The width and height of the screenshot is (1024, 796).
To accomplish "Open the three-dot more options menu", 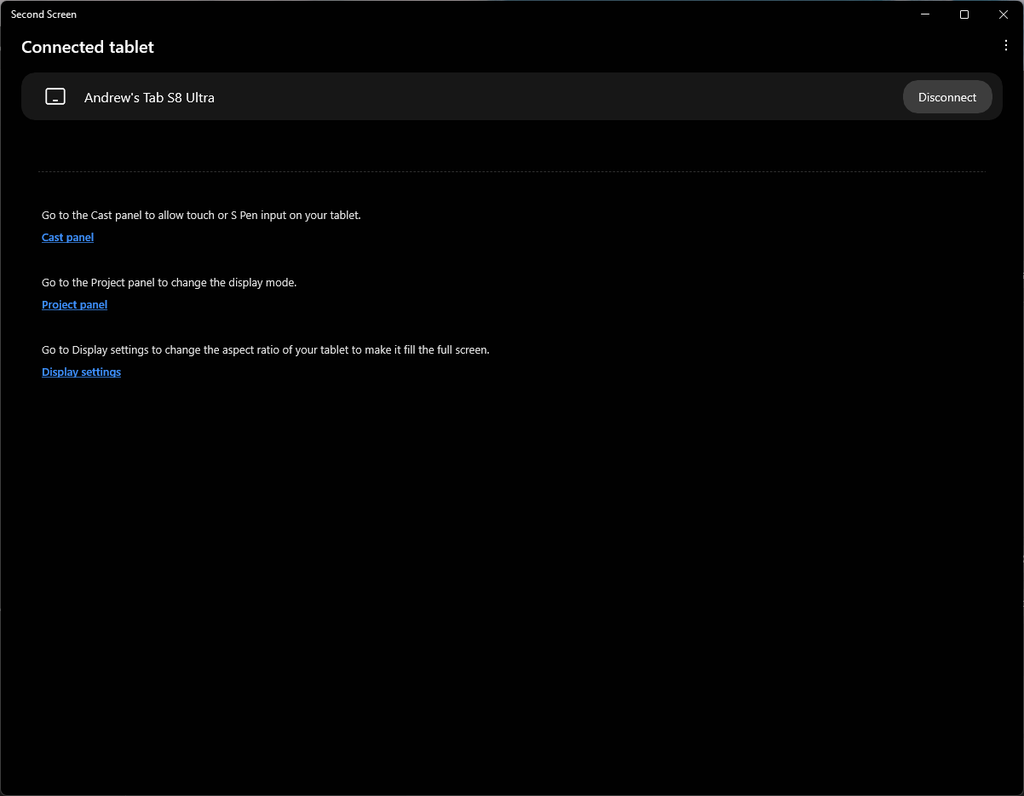I will coord(1005,45).
